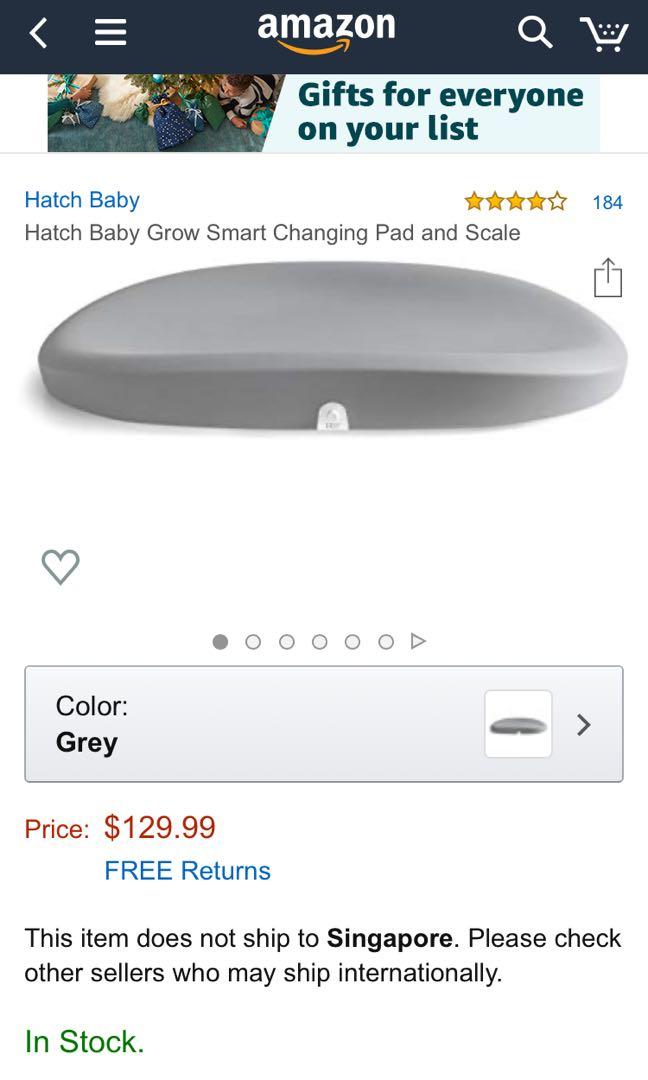Tap the back arrow in header

(x=39, y=33)
